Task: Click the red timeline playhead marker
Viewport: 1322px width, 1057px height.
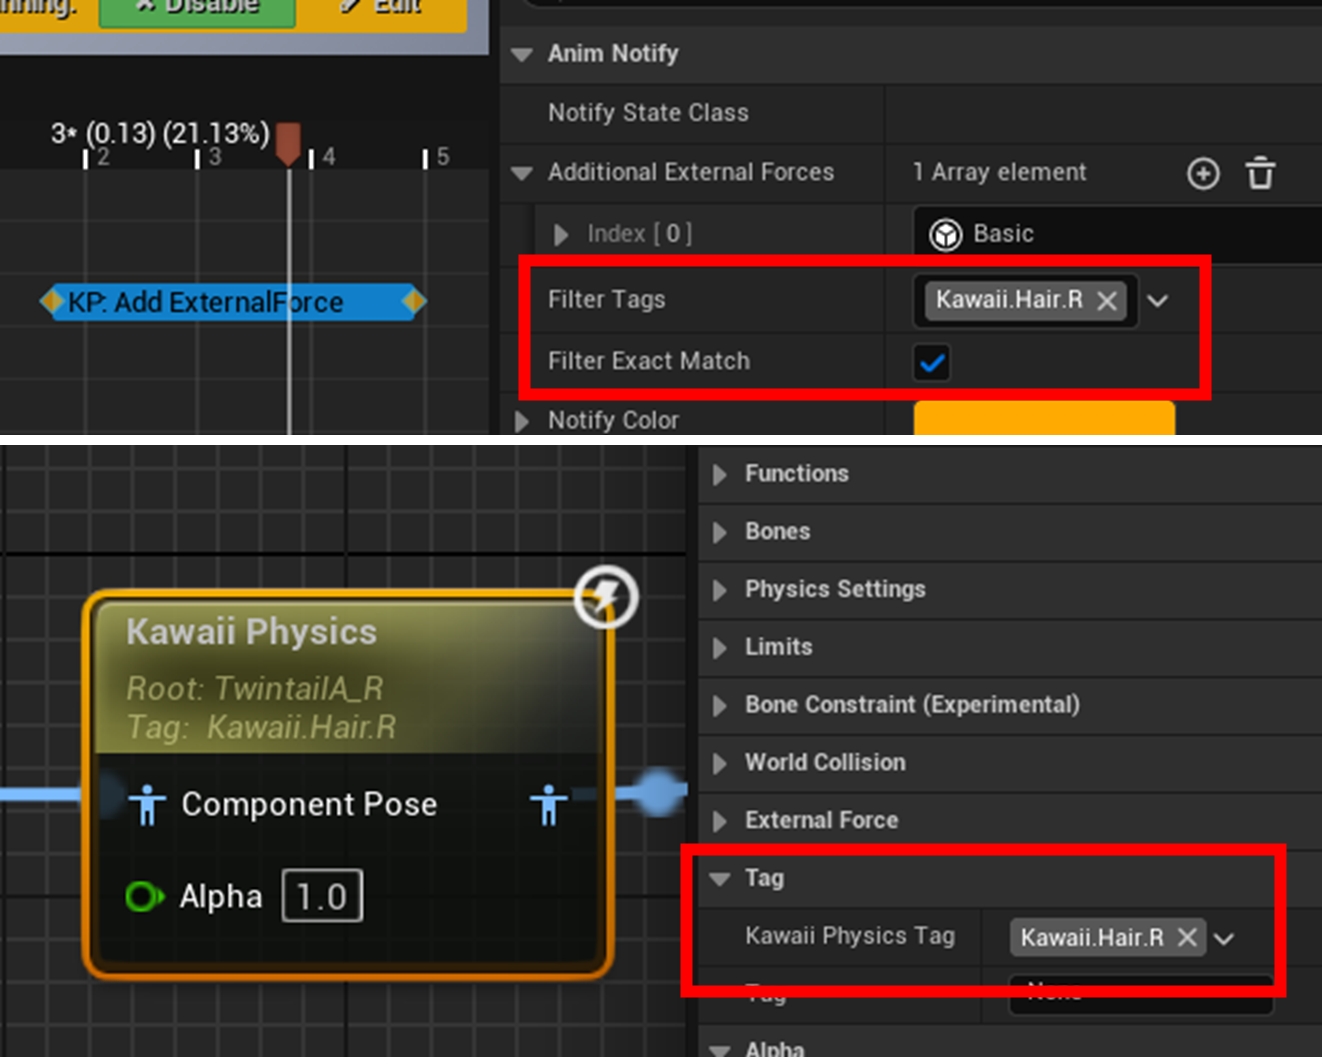Action: point(288,144)
